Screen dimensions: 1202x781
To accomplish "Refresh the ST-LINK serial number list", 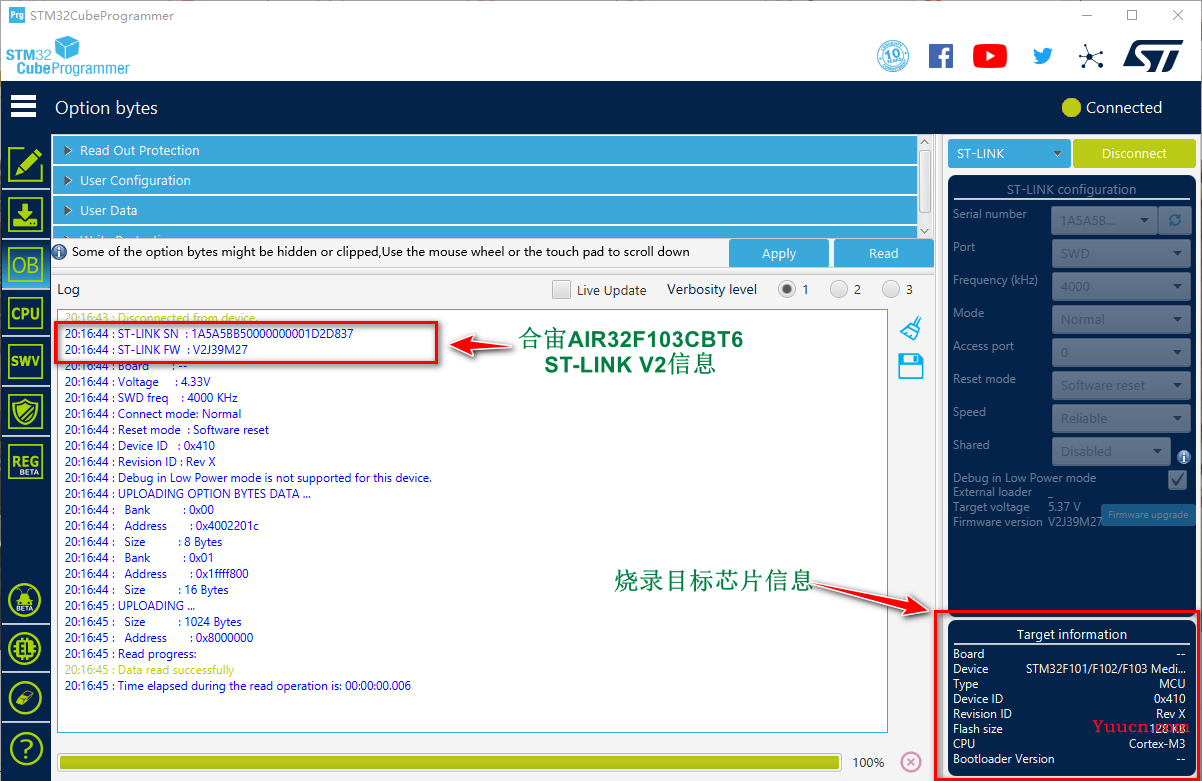I will click(1174, 220).
